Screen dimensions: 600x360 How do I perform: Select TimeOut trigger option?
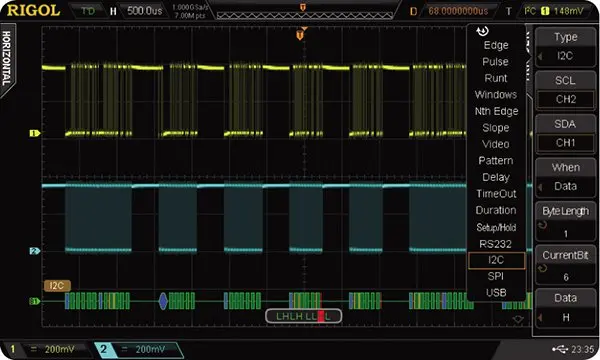click(496, 194)
